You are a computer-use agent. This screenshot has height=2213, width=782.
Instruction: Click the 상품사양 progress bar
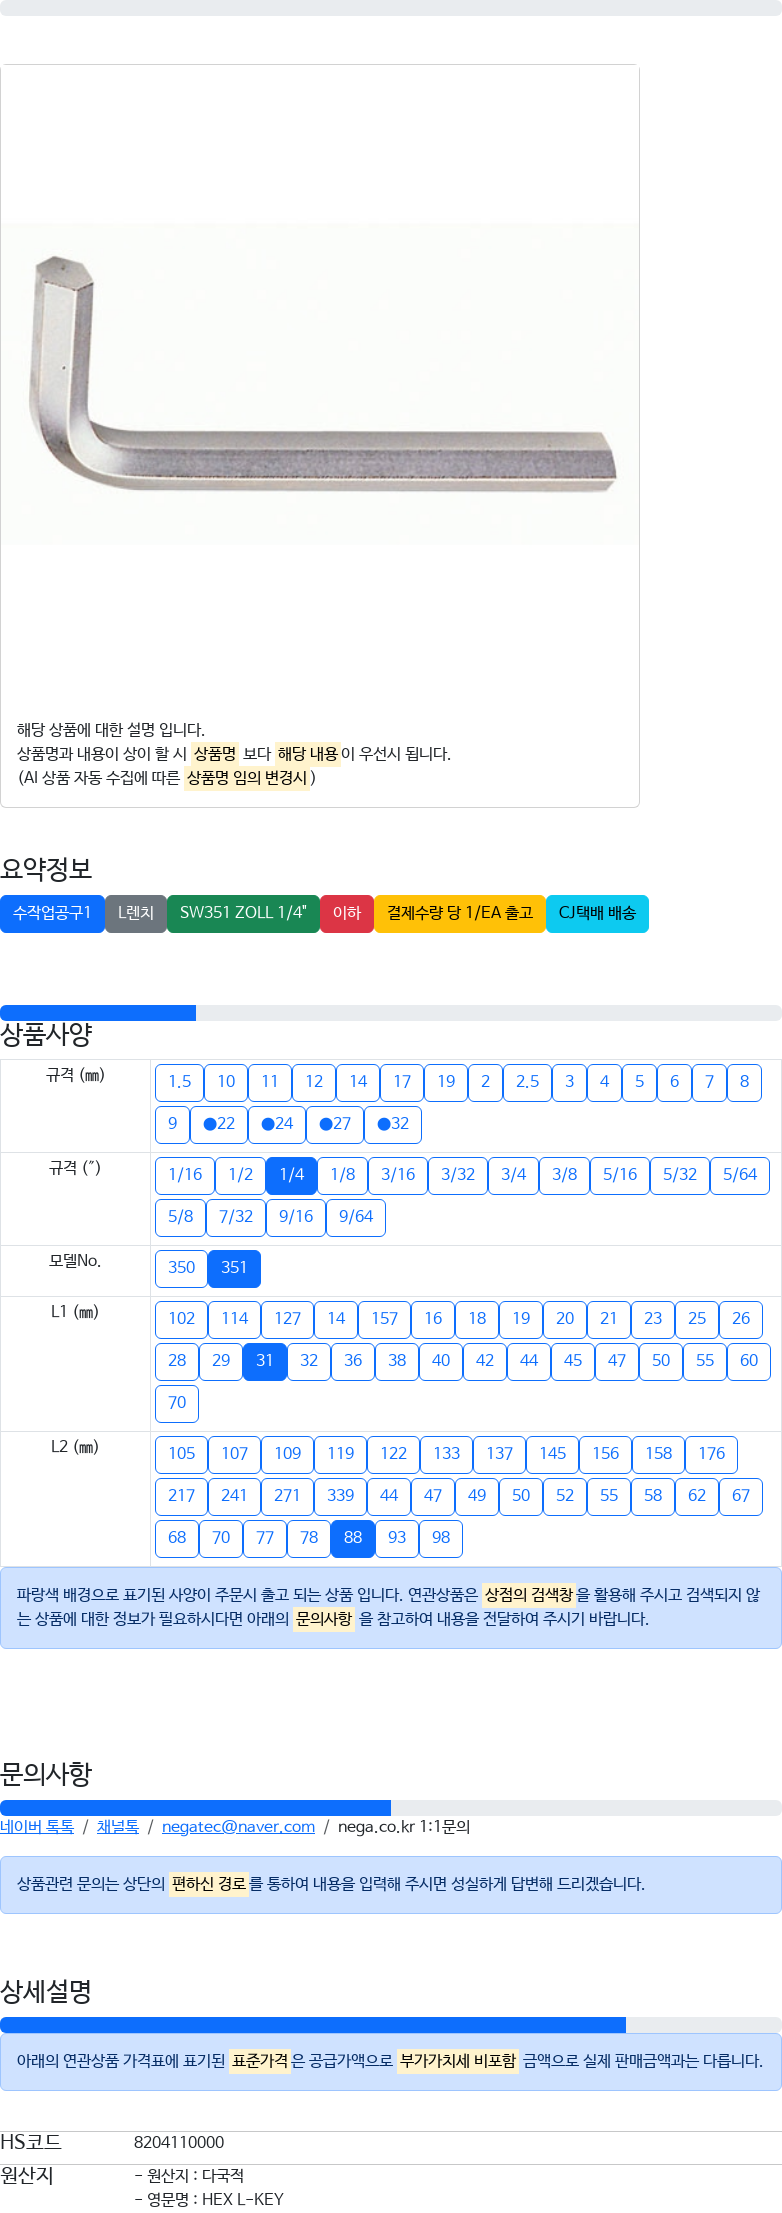(391, 1013)
